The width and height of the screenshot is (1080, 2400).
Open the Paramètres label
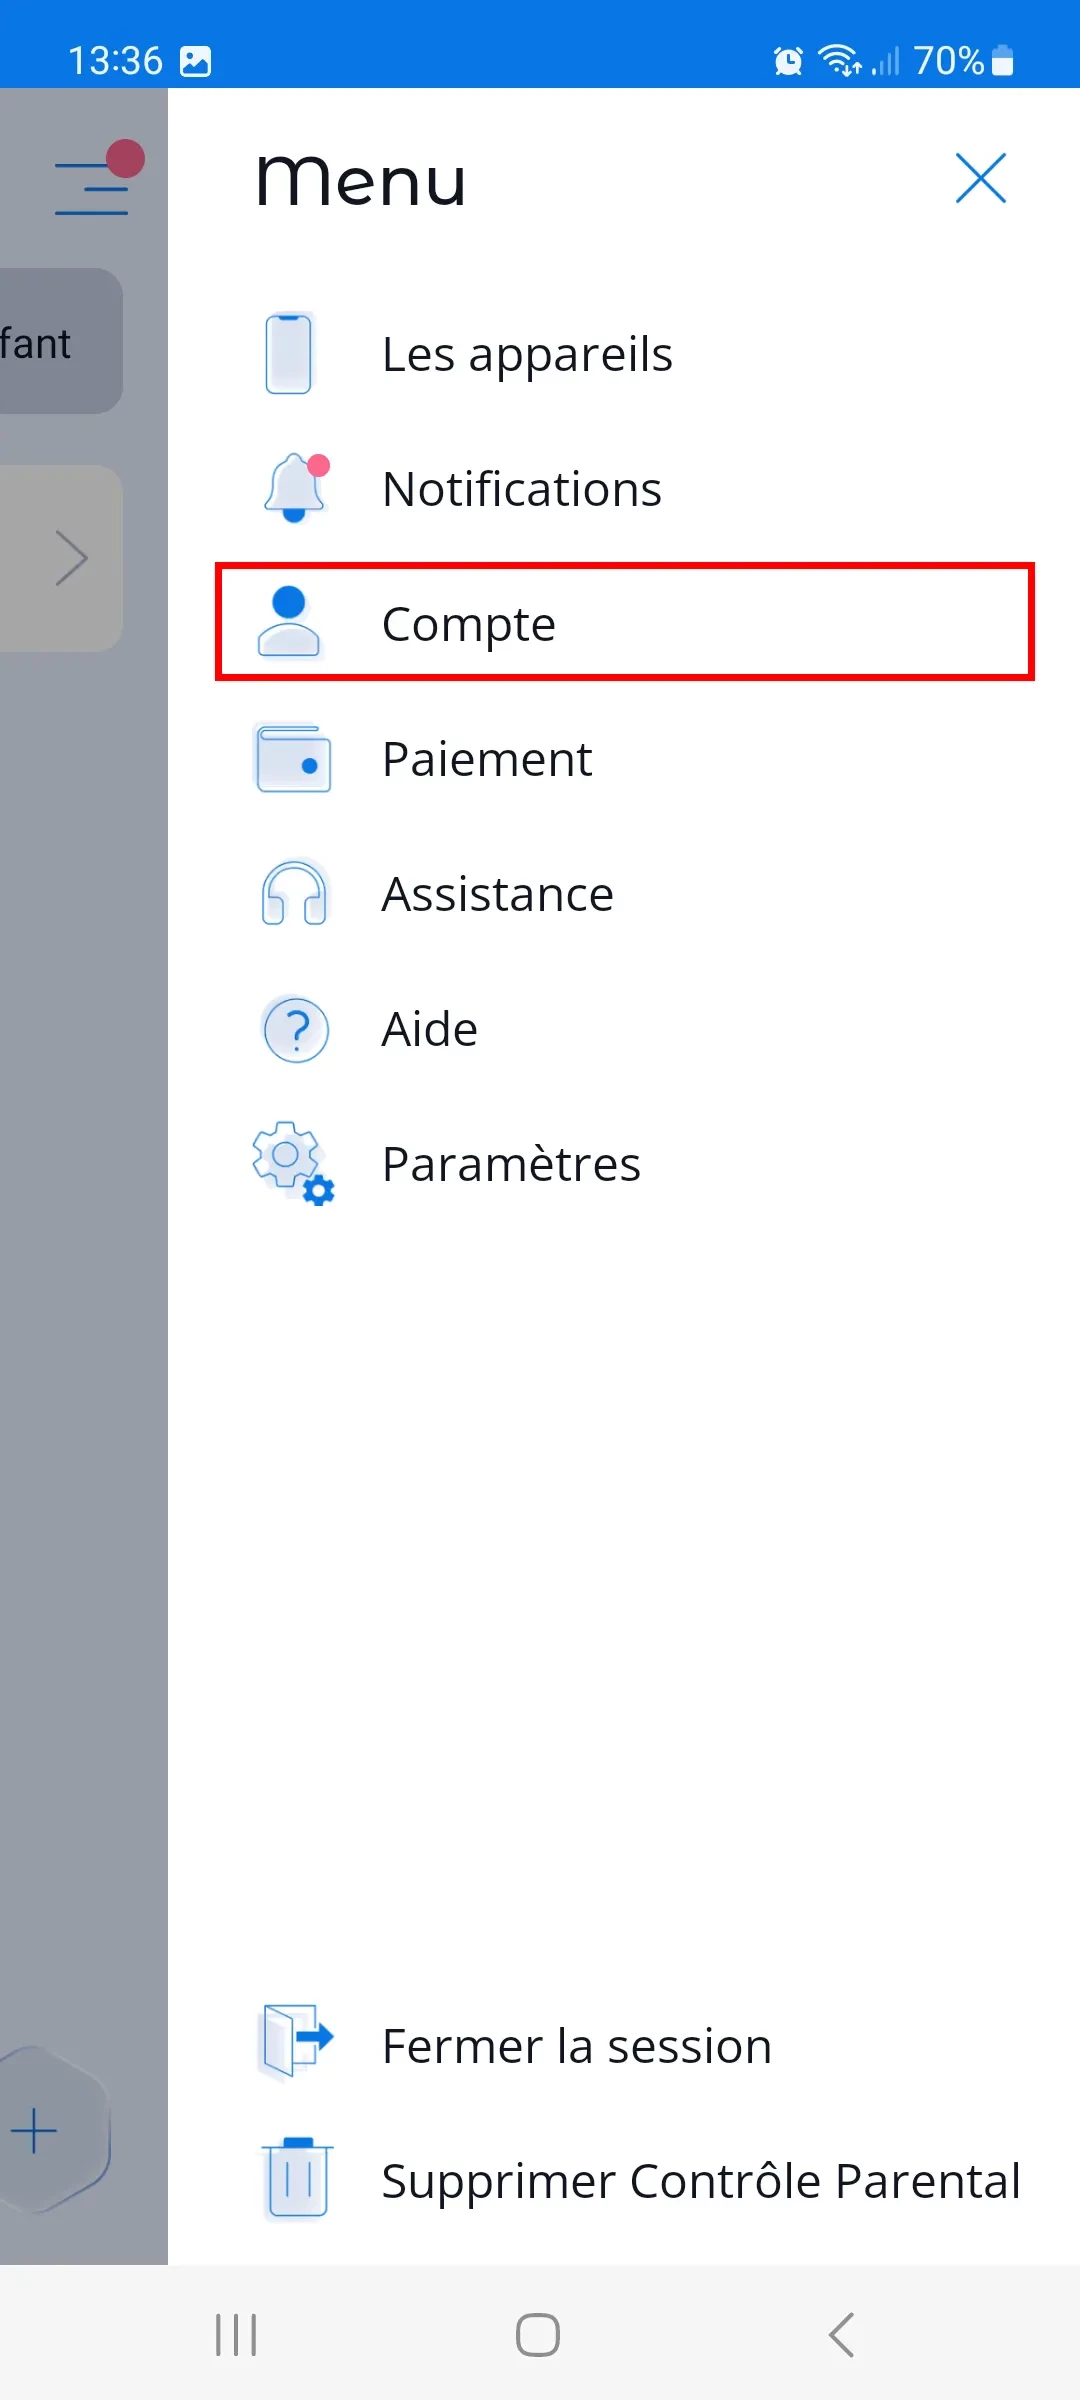(x=511, y=1164)
